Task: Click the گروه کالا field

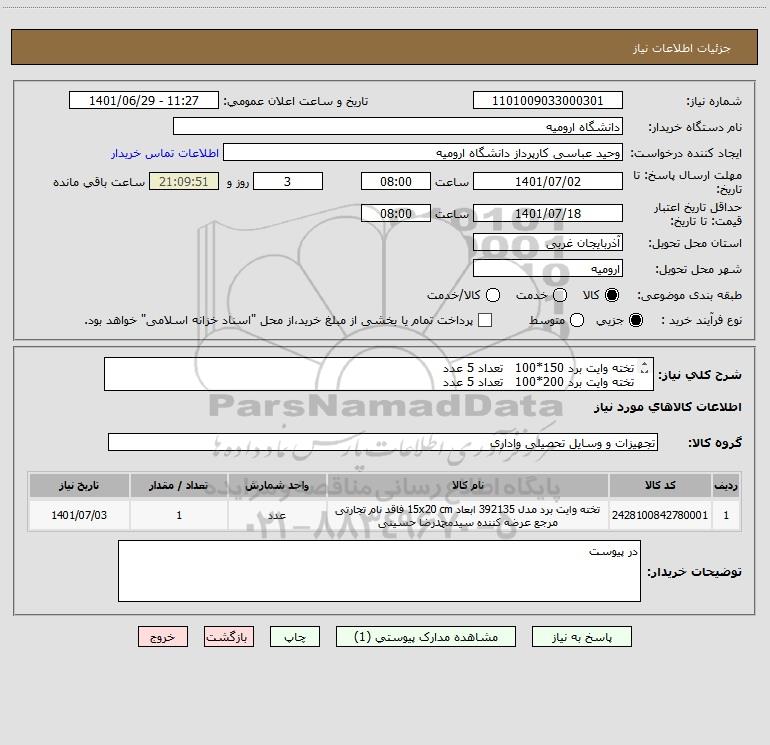Action: [383, 442]
